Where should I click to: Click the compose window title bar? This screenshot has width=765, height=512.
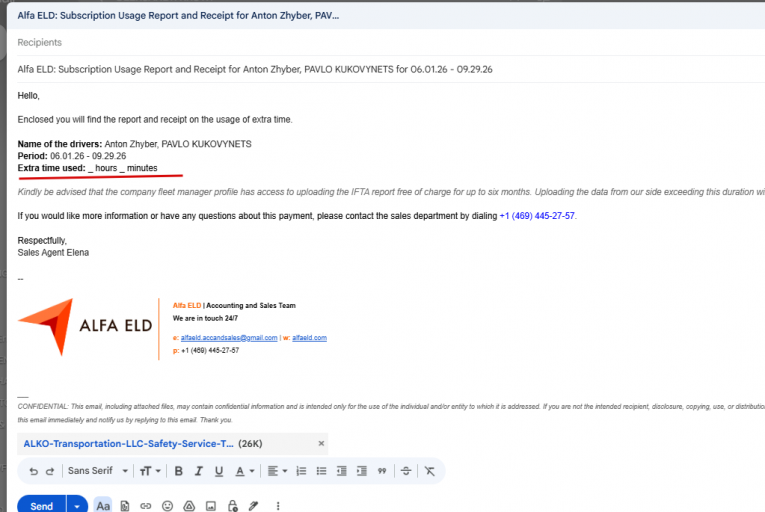386,16
